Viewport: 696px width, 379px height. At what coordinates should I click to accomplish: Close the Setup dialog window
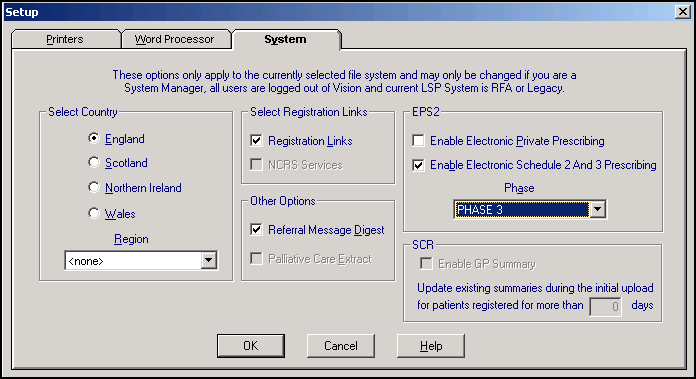(682, 12)
